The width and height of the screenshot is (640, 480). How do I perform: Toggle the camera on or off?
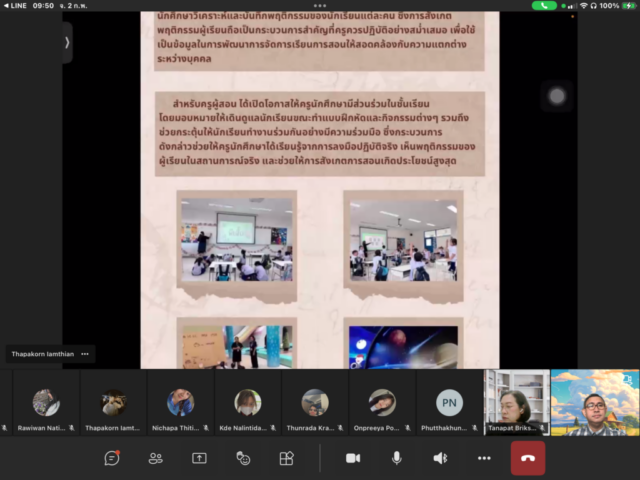[352, 458]
